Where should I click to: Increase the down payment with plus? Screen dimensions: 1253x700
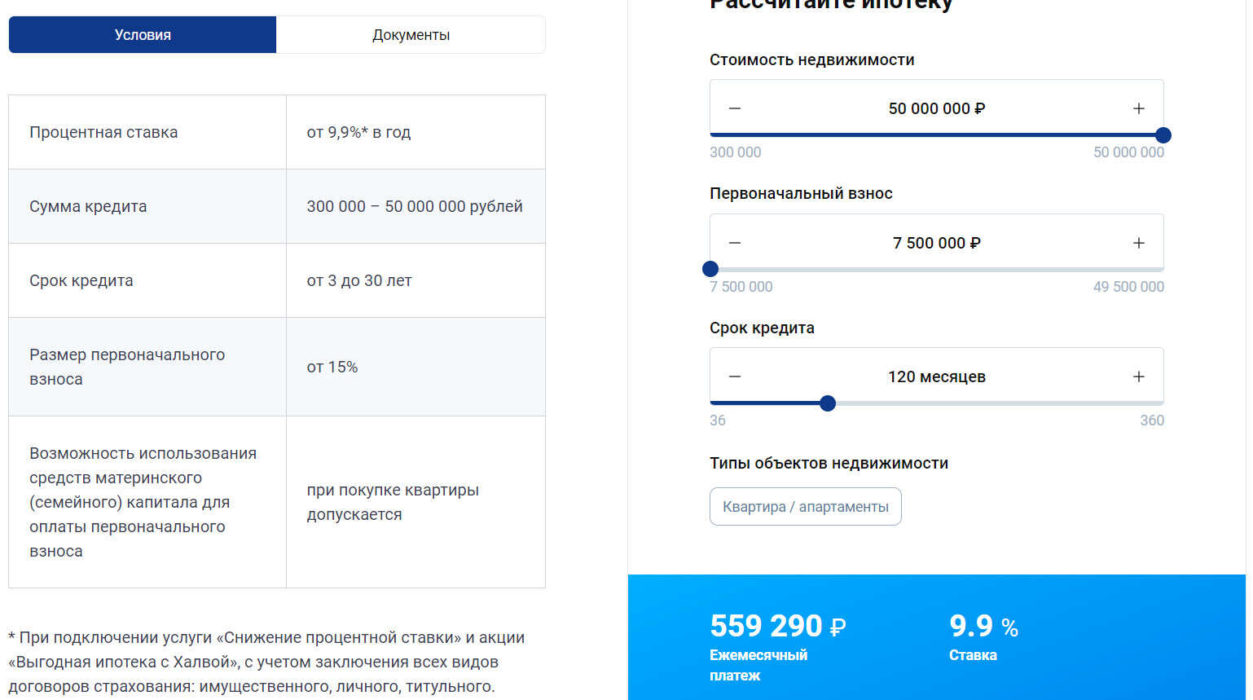click(1138, 242)
